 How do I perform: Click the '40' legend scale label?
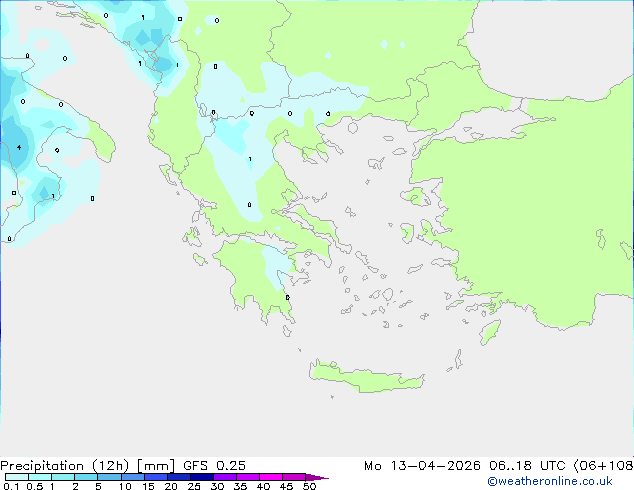pos(263,486)
